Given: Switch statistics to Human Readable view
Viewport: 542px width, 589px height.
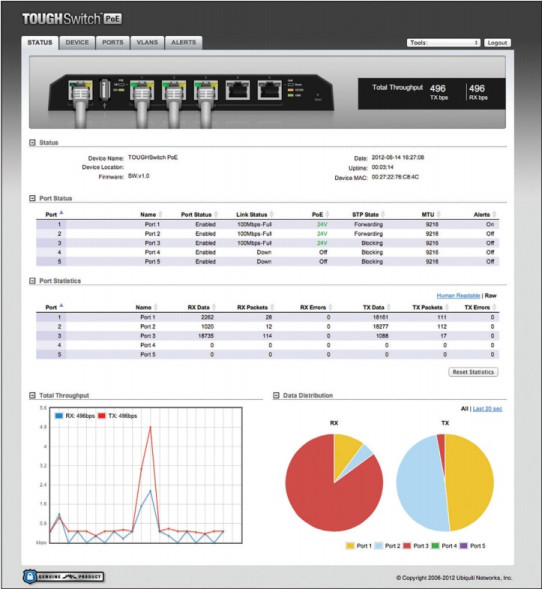Looking at the screenshot, I should 458,296.
